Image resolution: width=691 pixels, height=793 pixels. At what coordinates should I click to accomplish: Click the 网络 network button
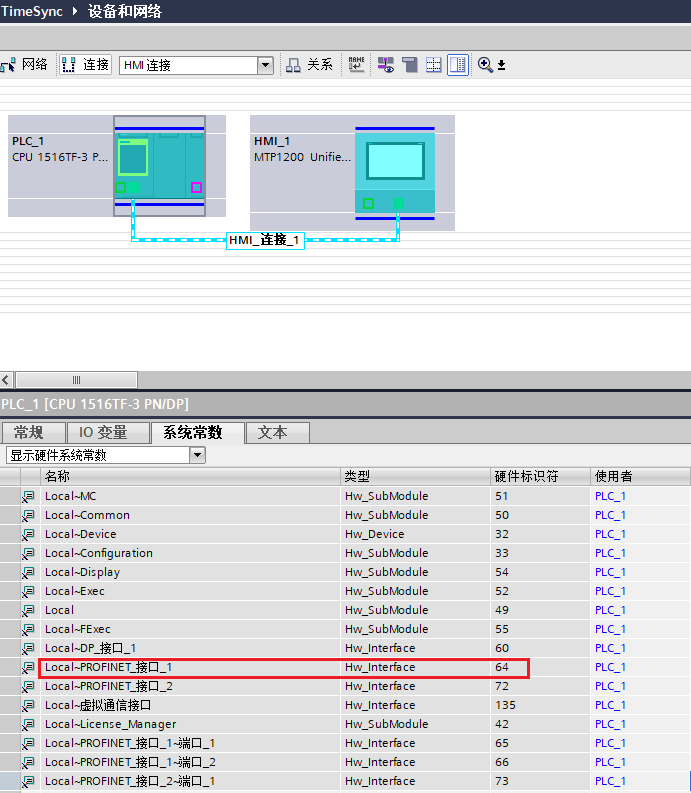(x=24, y=65)
